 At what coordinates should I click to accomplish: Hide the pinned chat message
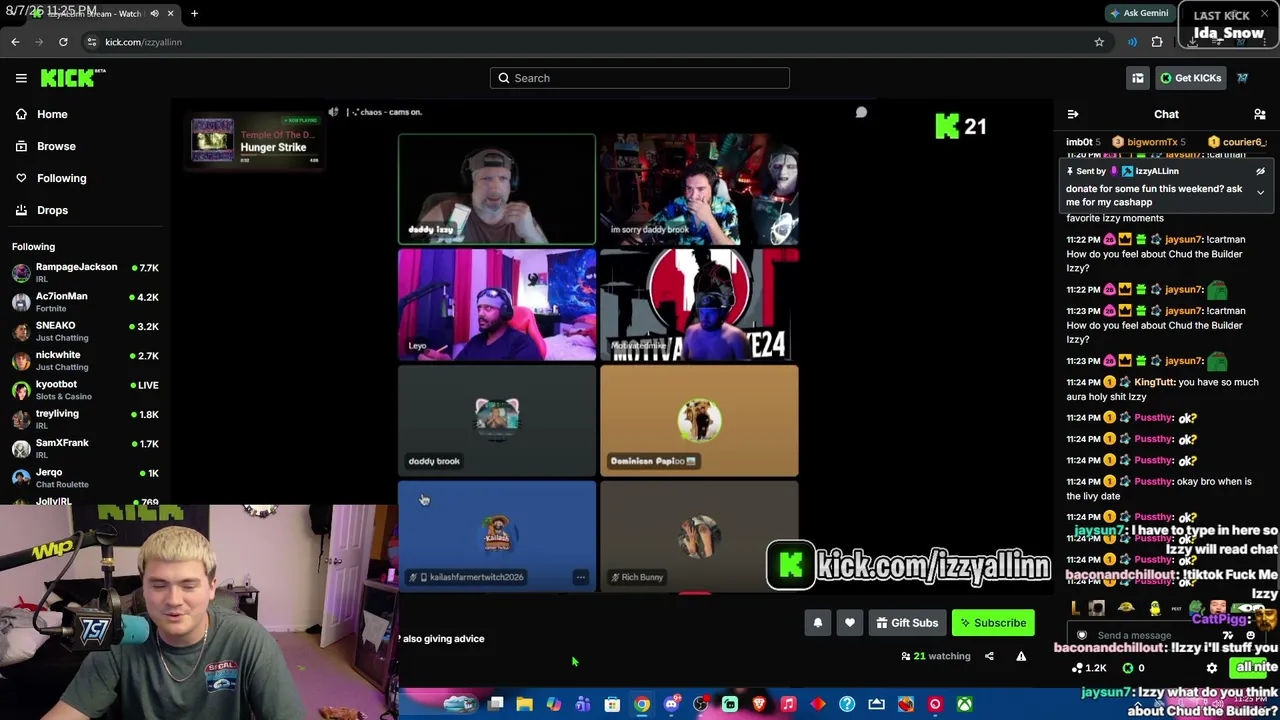pos(1260,171)
